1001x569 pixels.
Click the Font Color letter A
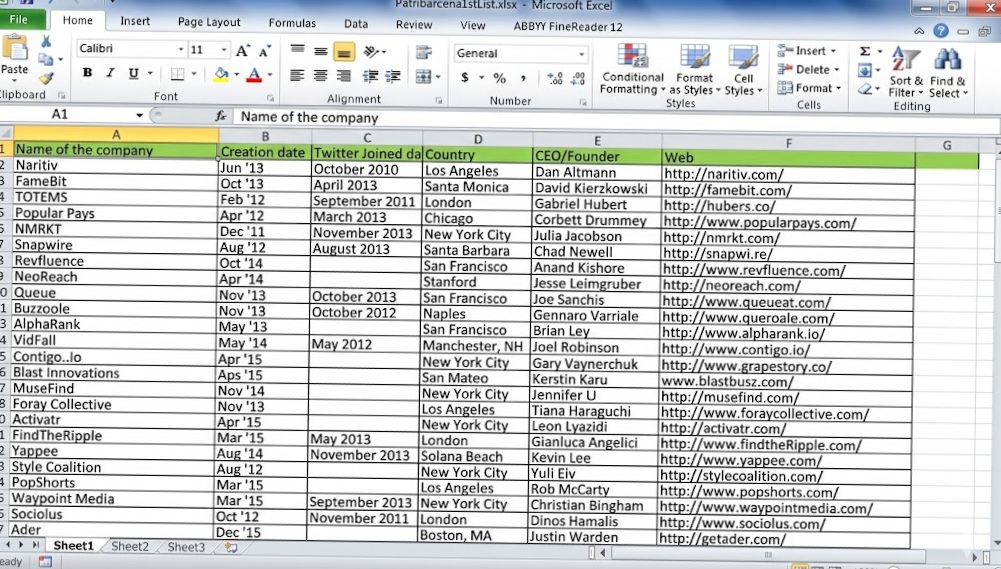pyautogui.click(x=254, y=75)
